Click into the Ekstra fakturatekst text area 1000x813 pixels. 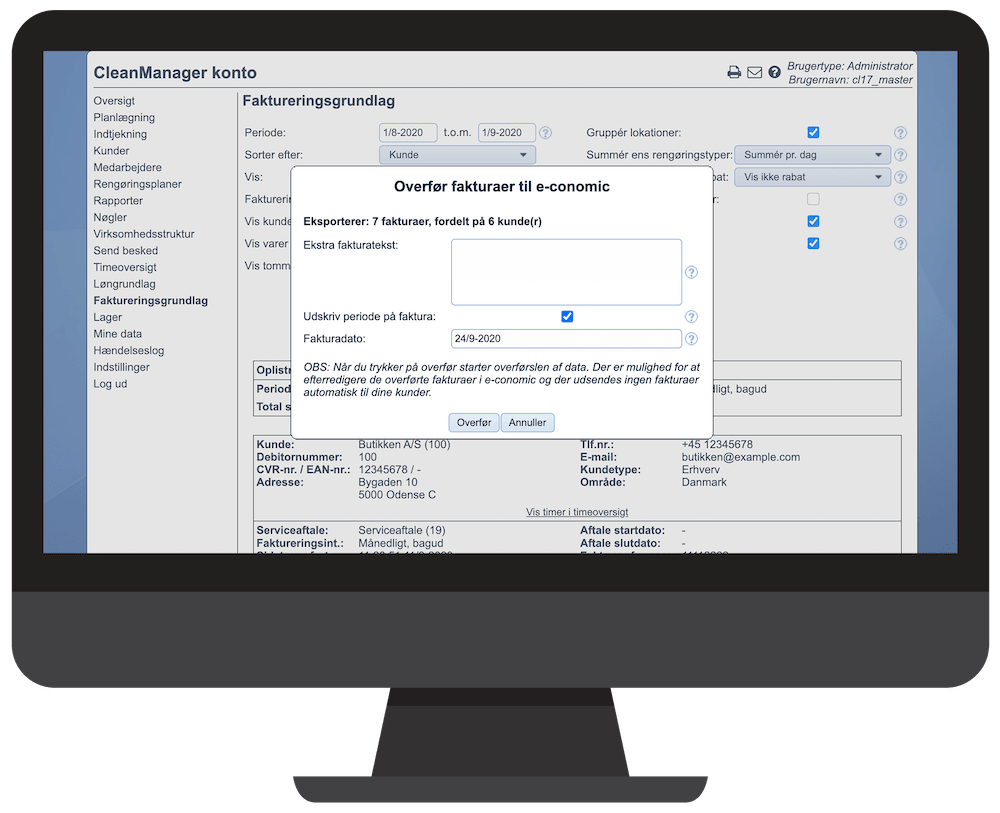point(566,272)
